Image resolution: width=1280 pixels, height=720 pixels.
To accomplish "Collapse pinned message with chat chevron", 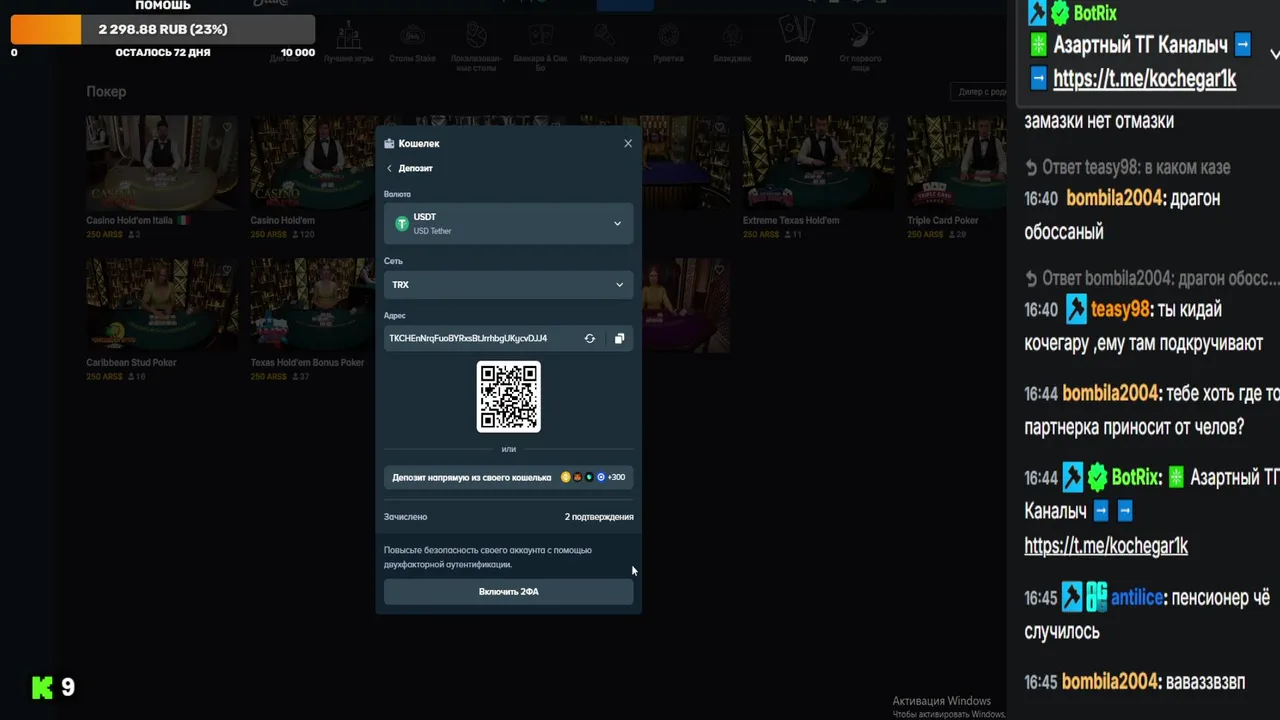I will pos(1274,53).
